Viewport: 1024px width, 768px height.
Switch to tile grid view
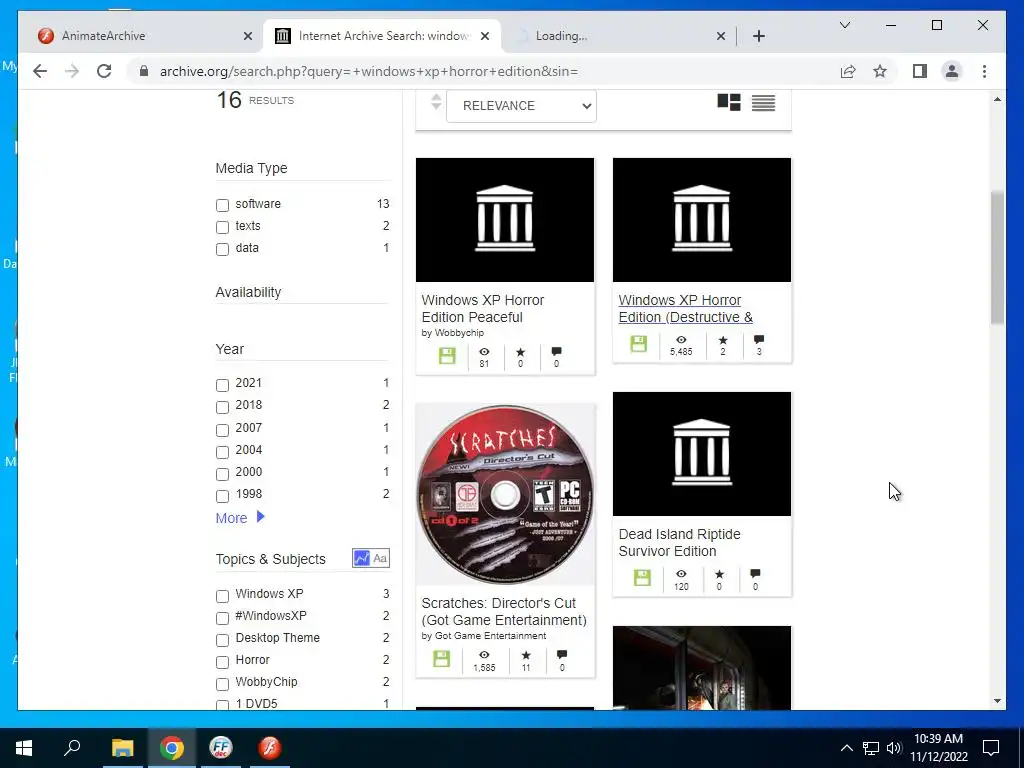(x=729, y=103)
